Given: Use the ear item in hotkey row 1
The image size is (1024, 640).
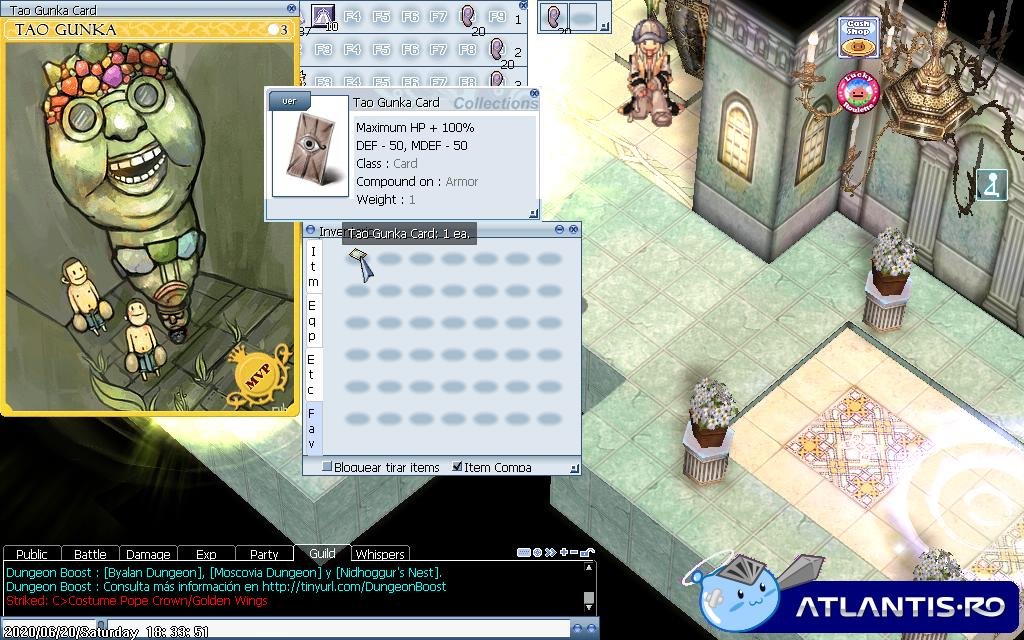Looking at the screenshot, I should [x=468, y=16].
